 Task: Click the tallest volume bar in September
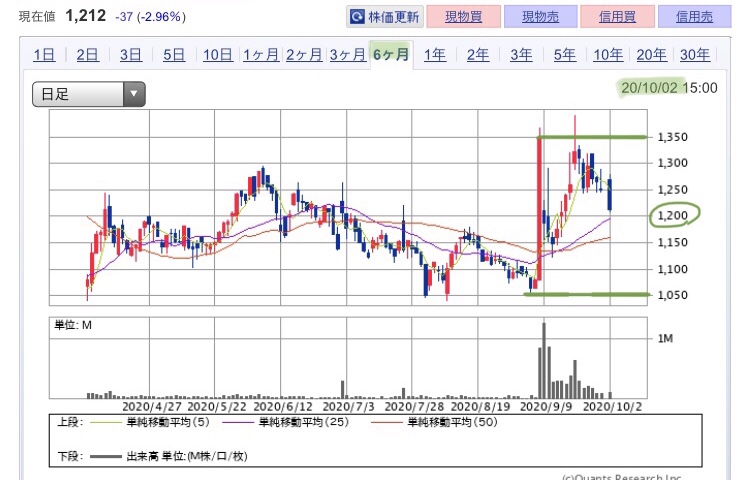pos(544,361)
